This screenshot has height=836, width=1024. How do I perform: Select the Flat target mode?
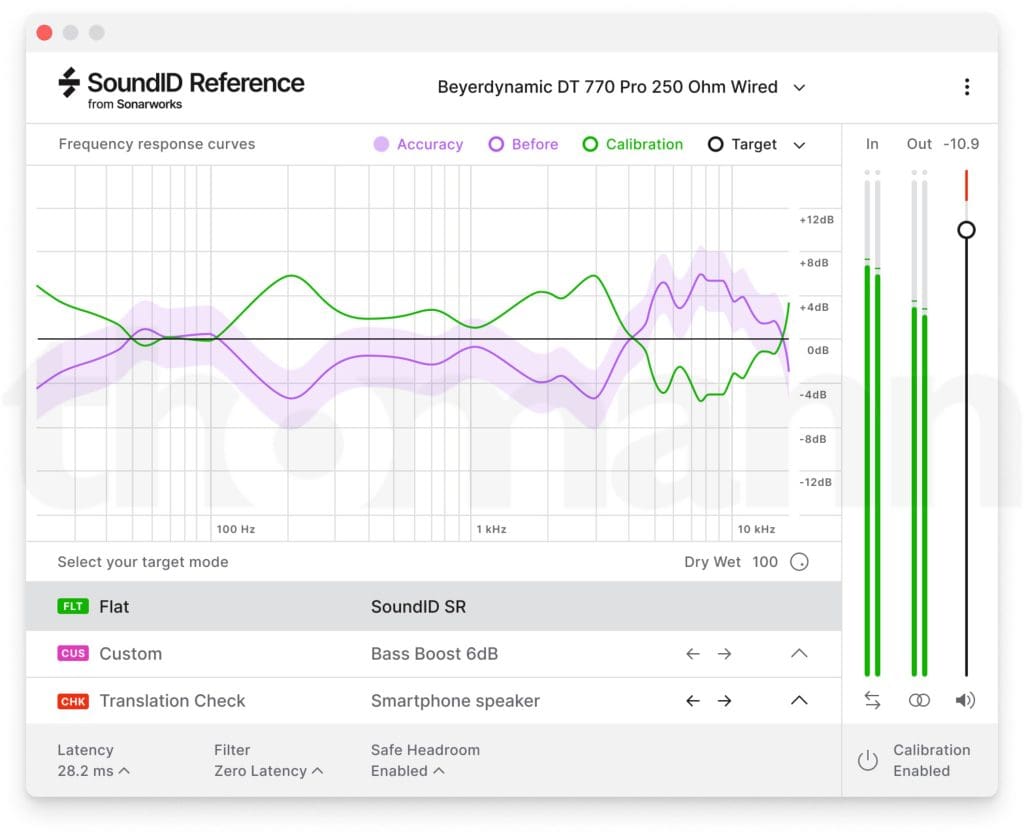[115, 607]
